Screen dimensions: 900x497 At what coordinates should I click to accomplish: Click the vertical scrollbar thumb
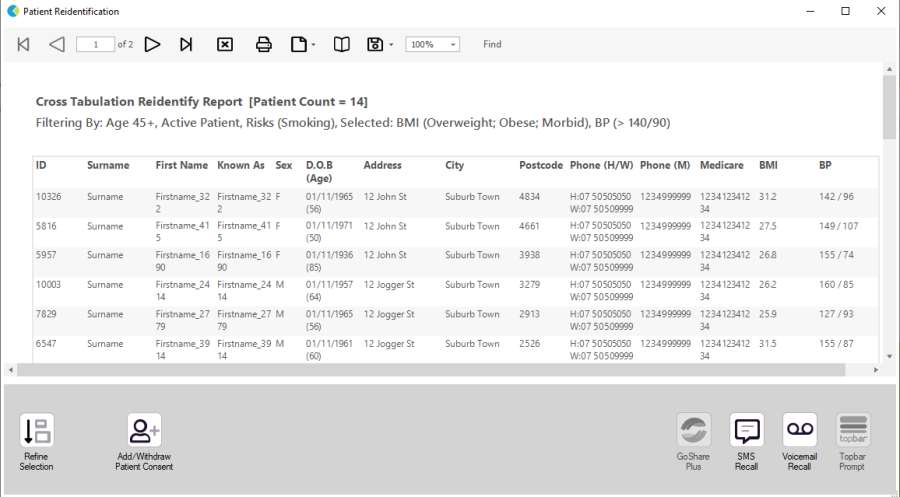click(x=889, y=107)
